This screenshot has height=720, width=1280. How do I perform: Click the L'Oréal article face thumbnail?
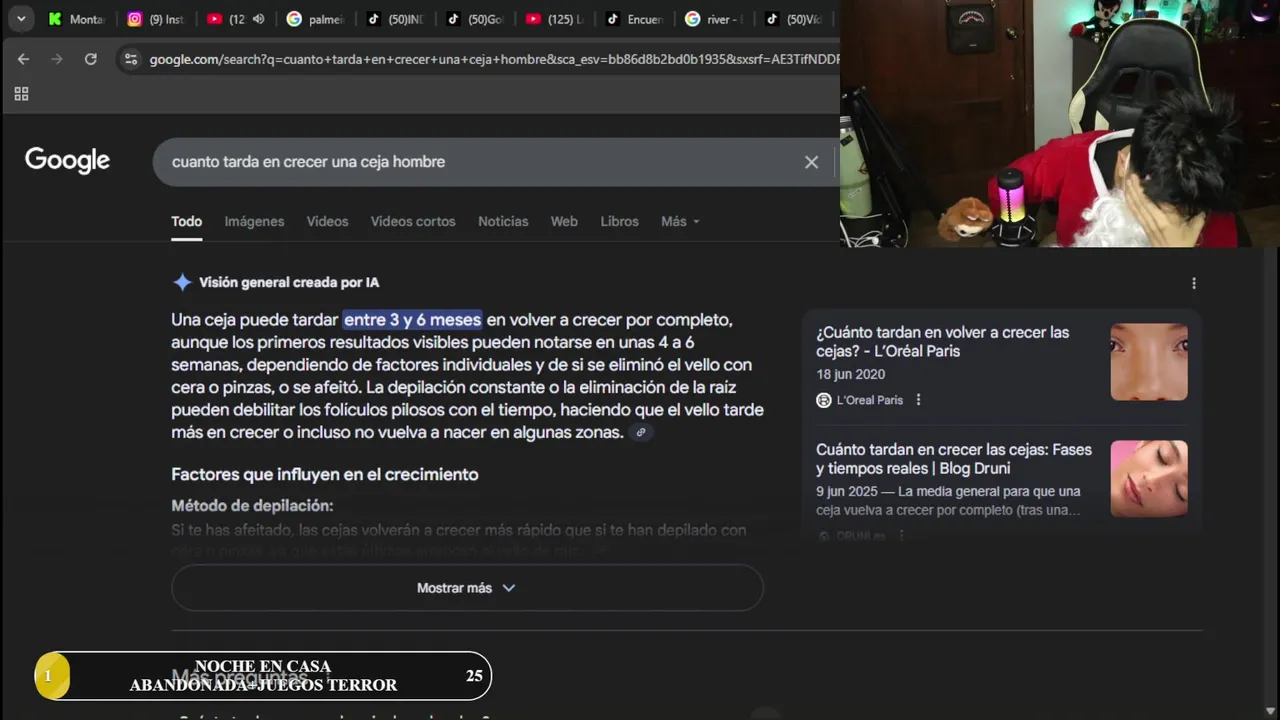pyautogui.click(x=1149, y=362)
